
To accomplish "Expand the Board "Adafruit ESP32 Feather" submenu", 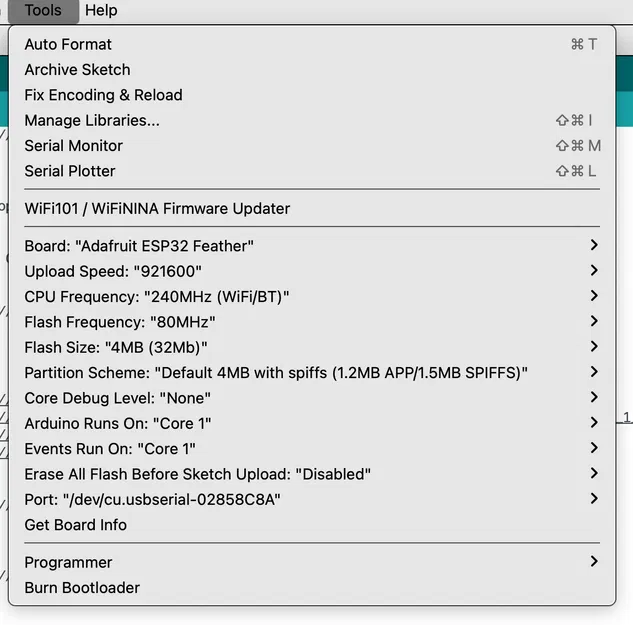I will click(139, 246).
